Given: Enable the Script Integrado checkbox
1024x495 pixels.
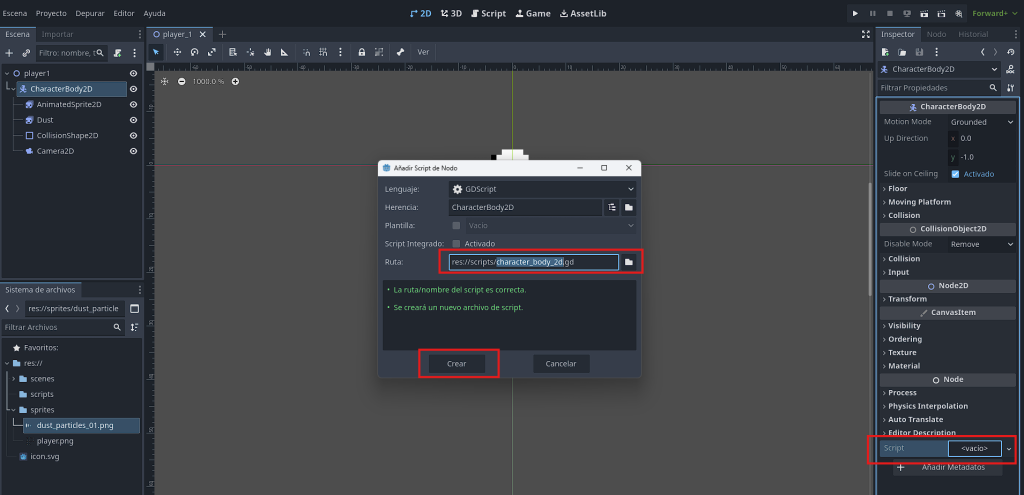Looking at the screenshot, I should tap(457, 244).
